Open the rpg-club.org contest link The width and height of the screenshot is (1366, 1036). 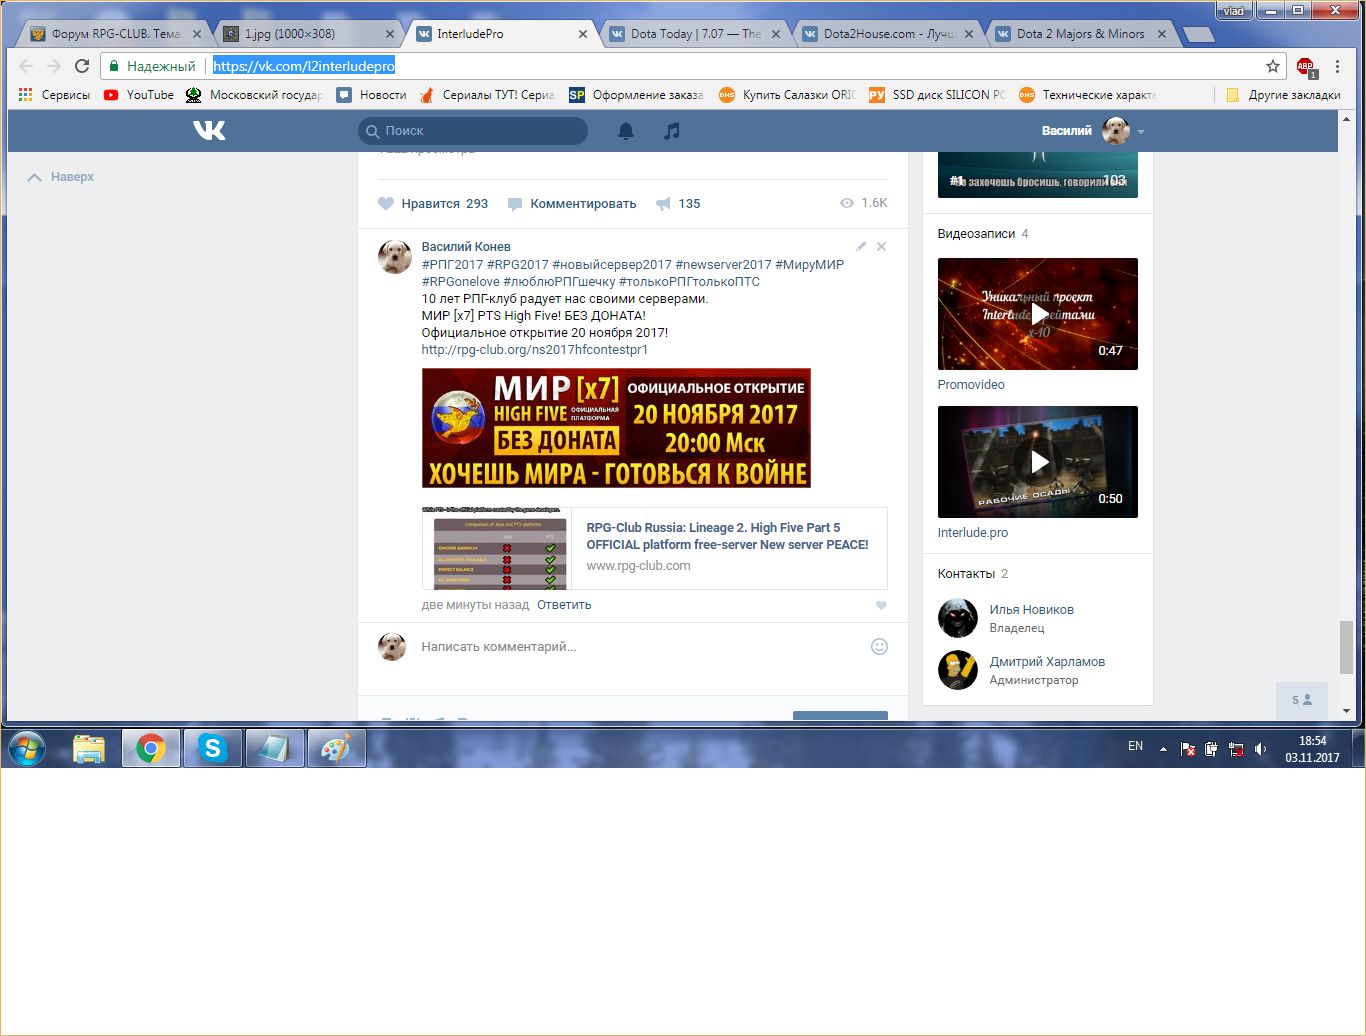pyautogui.click(x=534, y=350)
